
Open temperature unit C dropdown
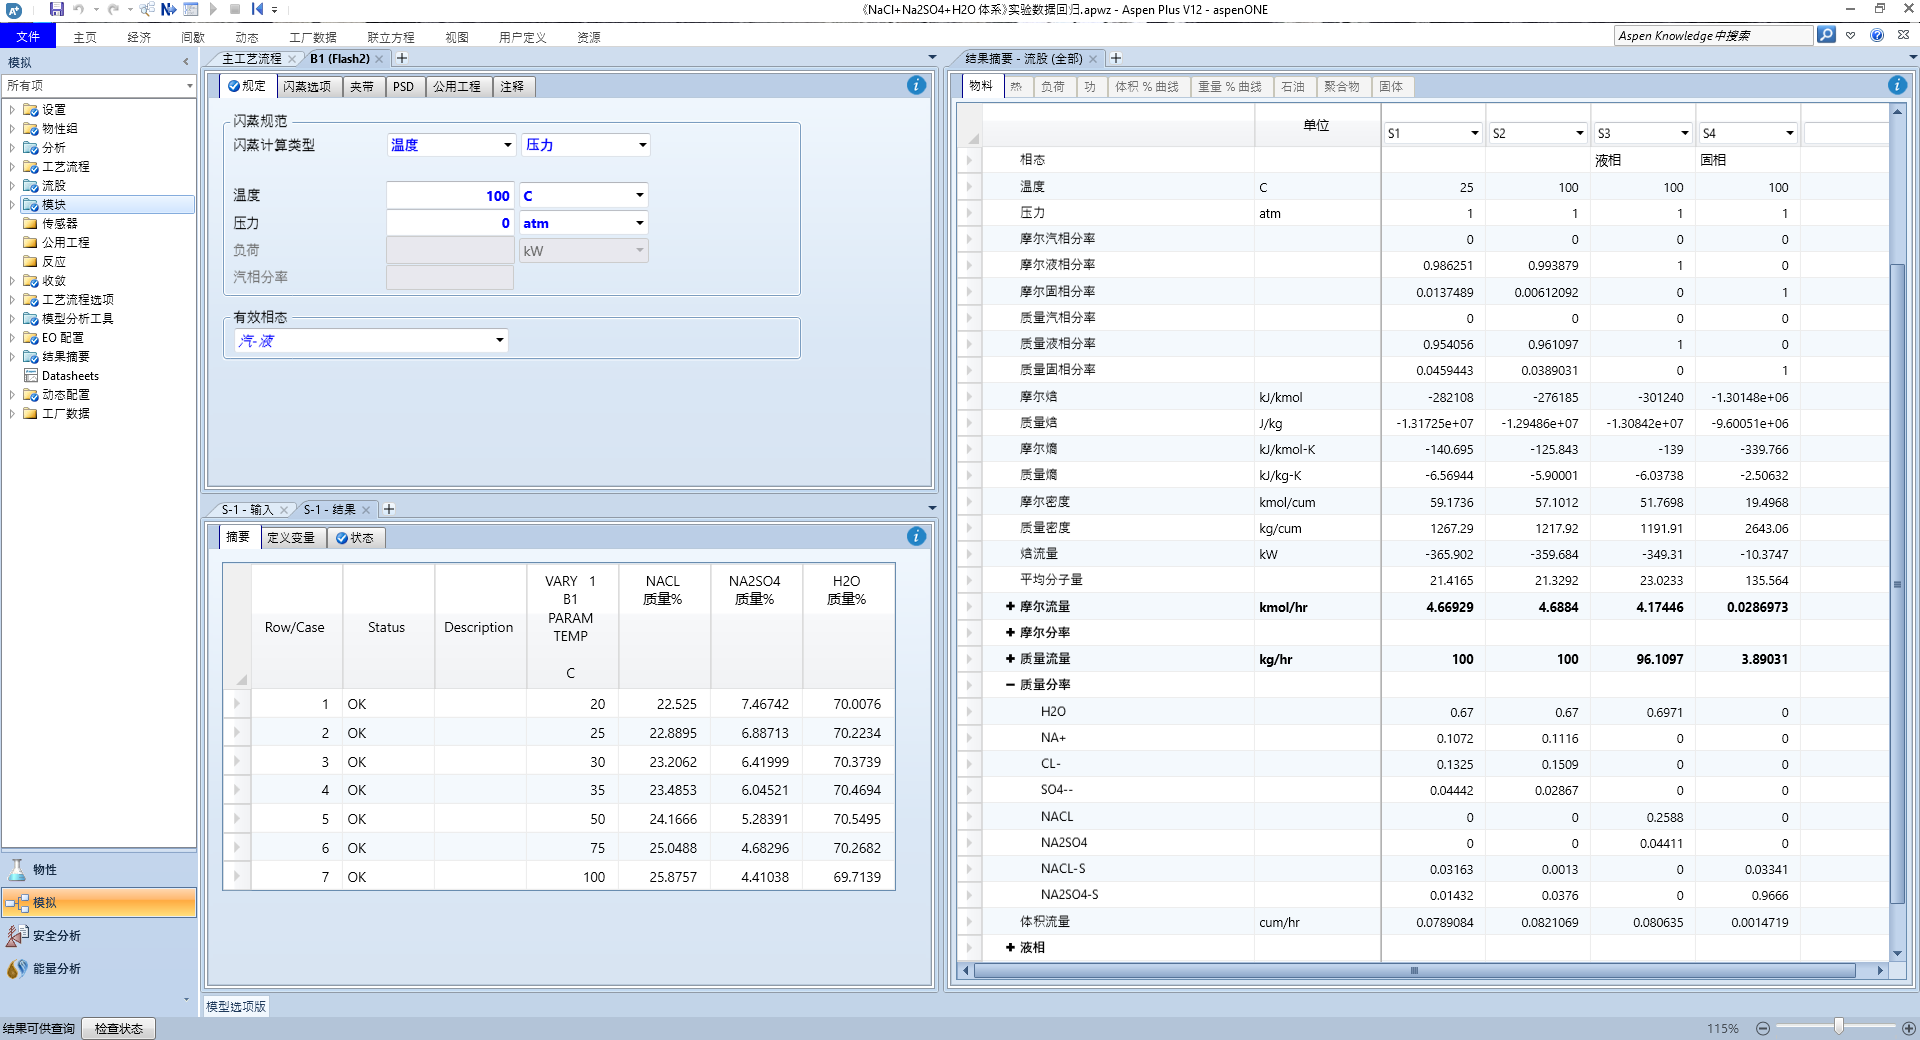(x=639, y=195)
